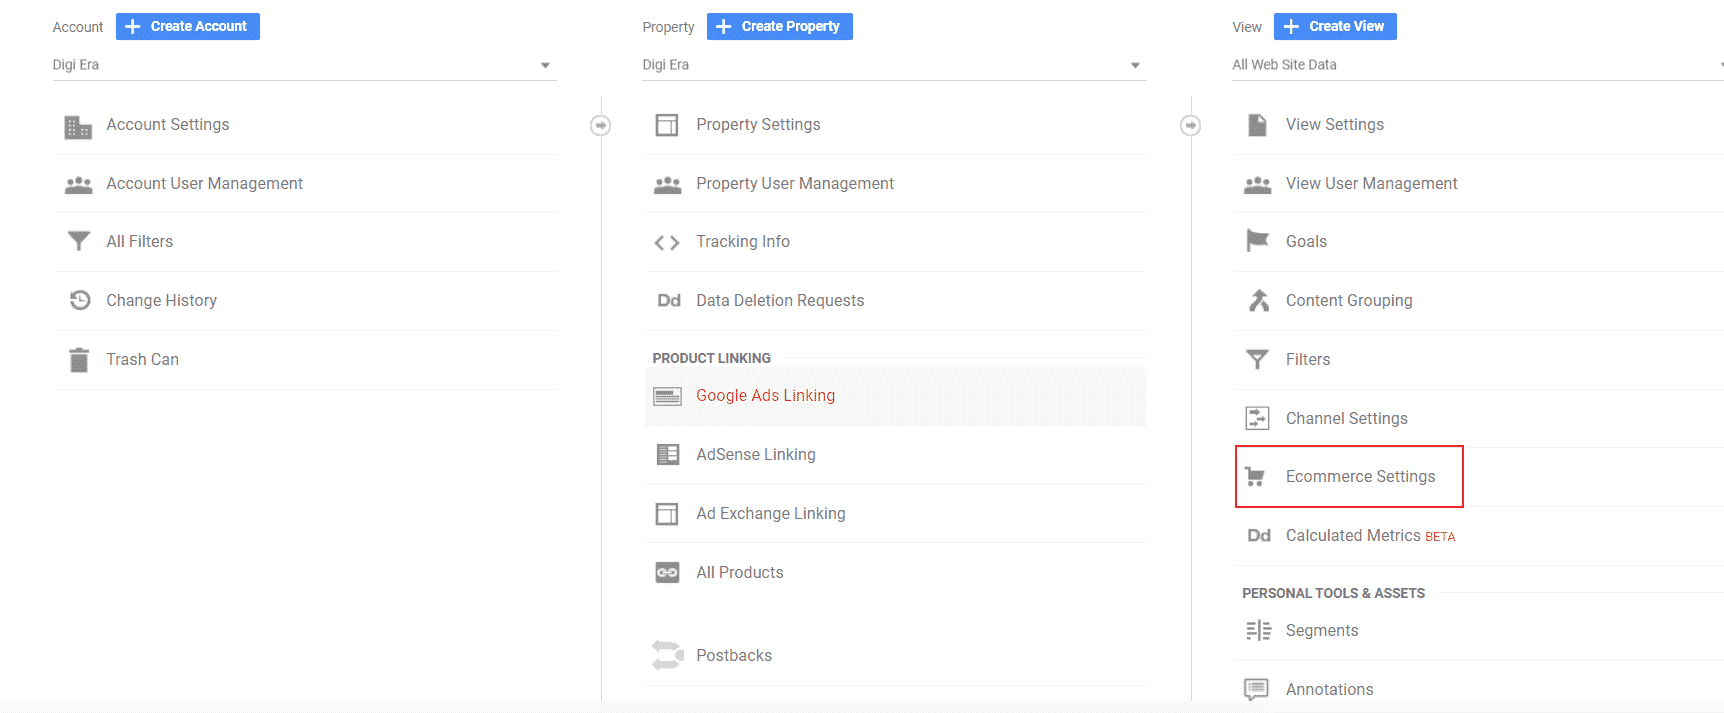Click the Content Grouping icon

tap(1258, 301)
